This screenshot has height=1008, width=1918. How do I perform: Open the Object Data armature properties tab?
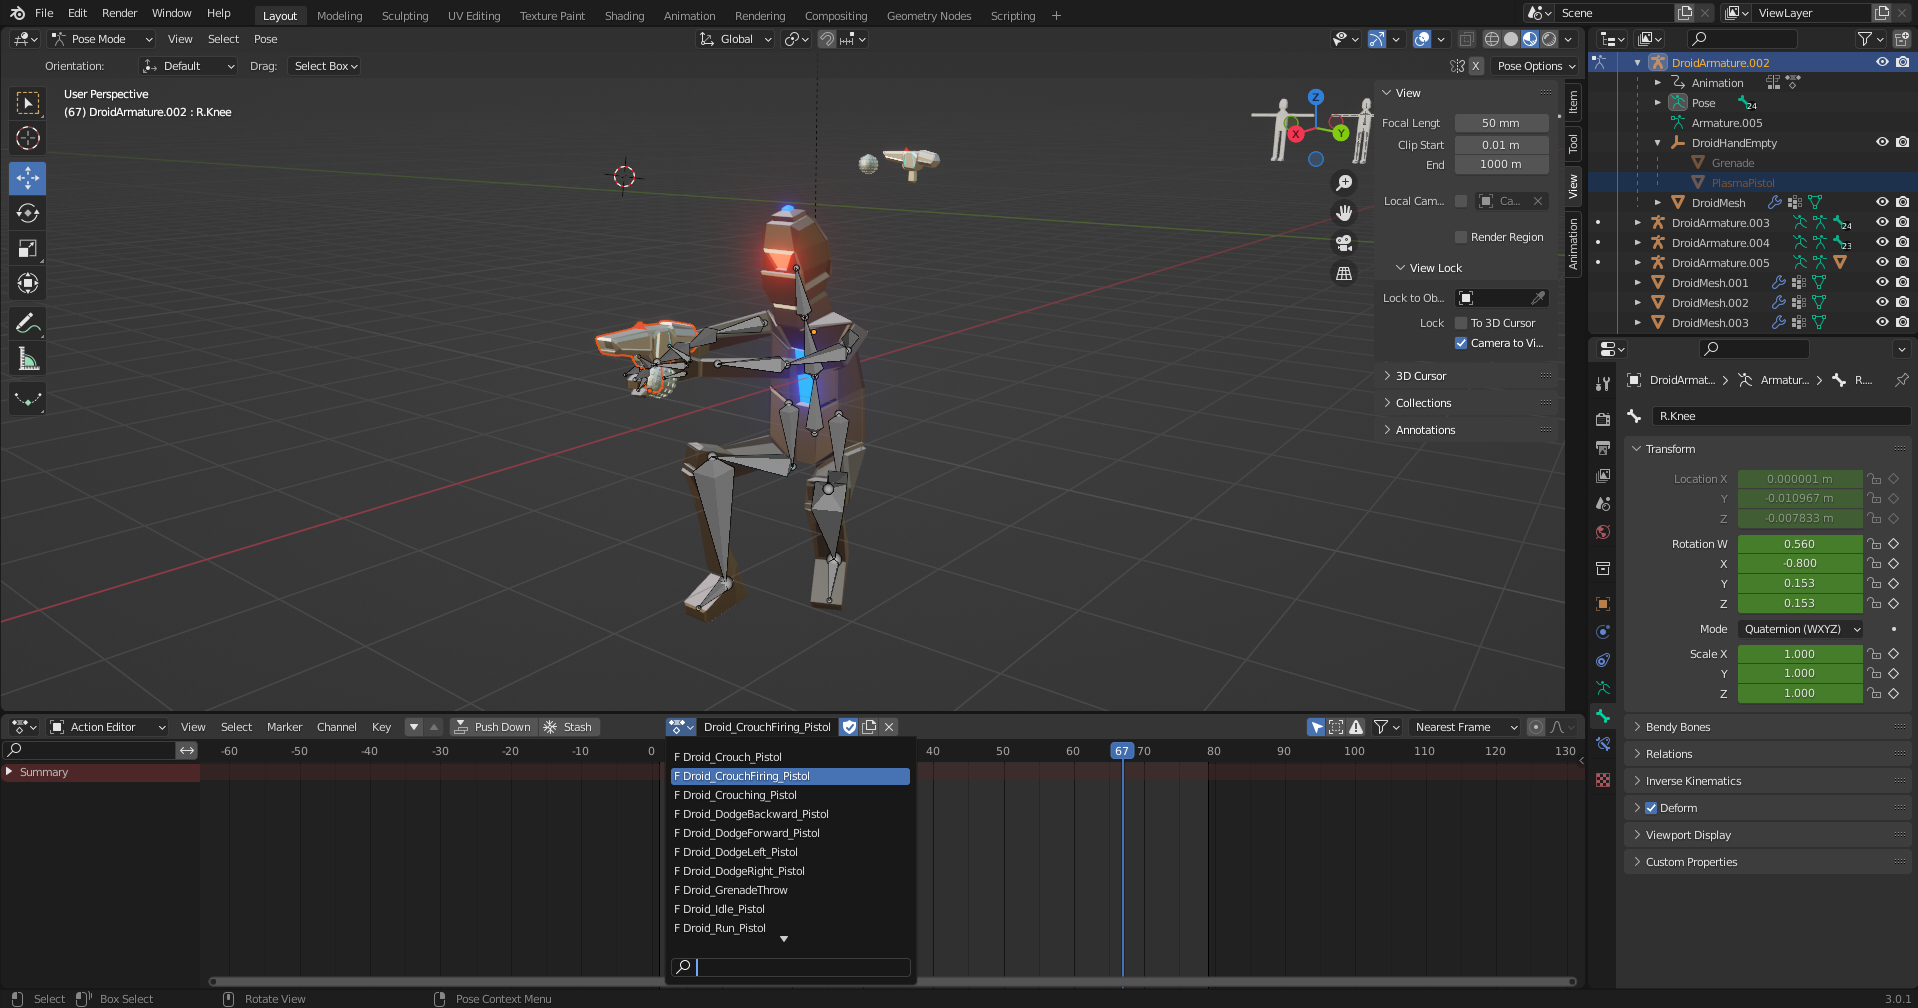point(1603,688)
